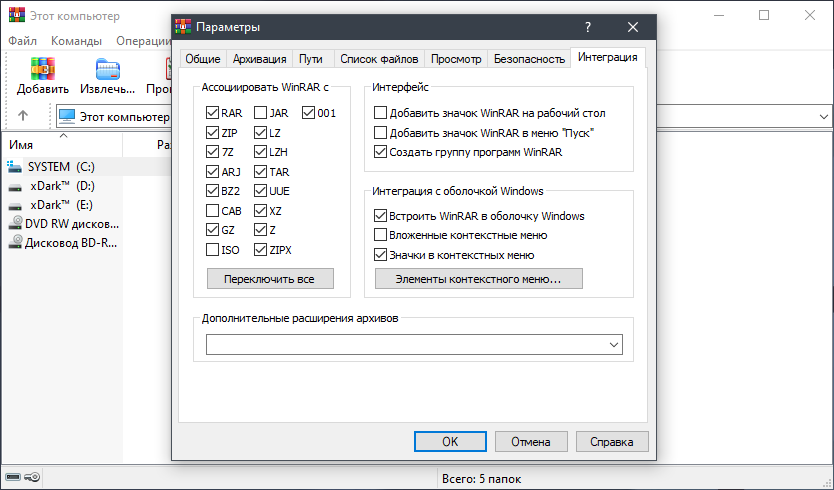Click the SYSTEM (C:) drive icon

pyautogui.click(x=15, y=167)
